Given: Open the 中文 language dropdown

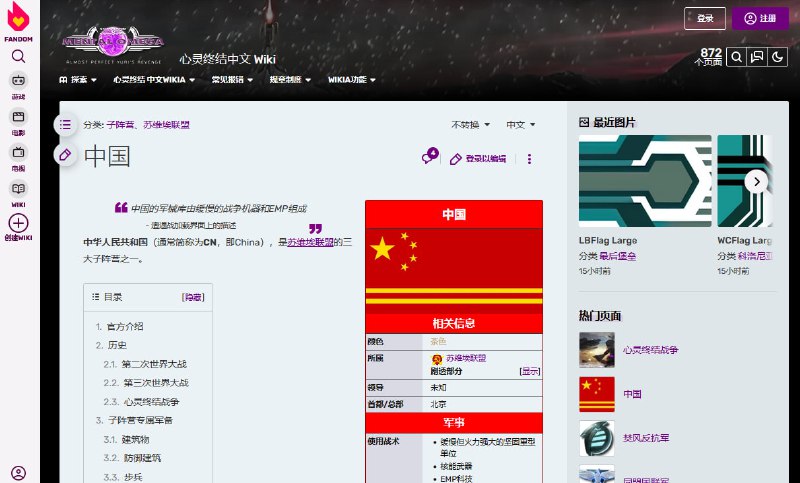Looking at the screenshot, I should pyautogui.click(x=520, y=124).
